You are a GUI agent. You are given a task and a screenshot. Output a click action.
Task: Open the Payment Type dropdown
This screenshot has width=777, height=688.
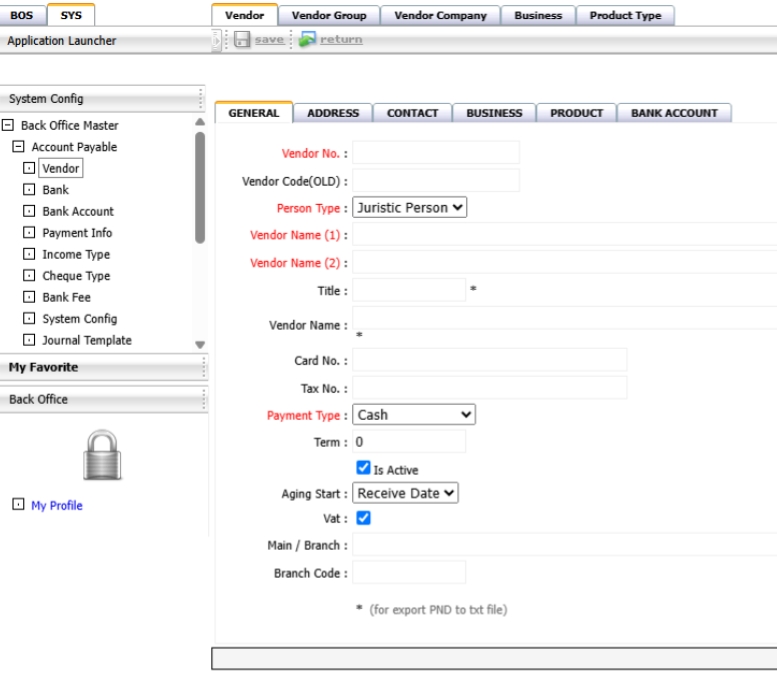point(414,415)
